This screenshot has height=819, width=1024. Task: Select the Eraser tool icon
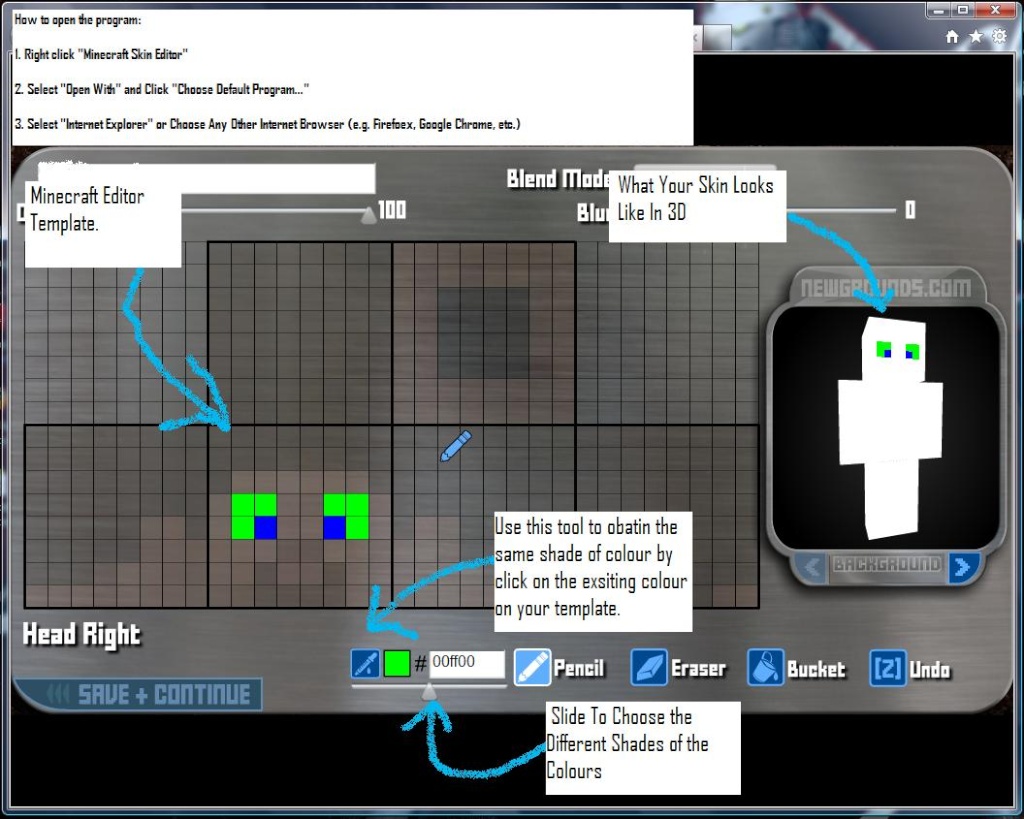pyautogui.click(x=648, y=667)
